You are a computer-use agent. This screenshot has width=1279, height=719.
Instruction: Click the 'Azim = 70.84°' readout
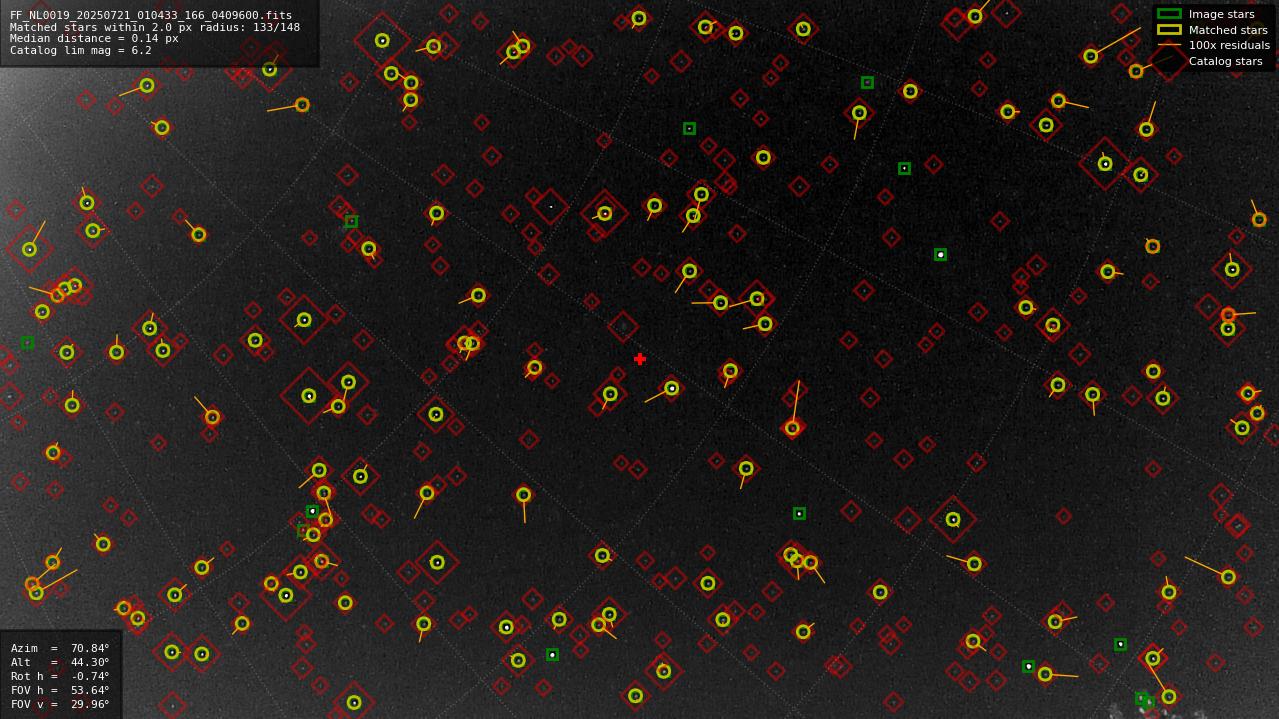pyautogui.click(x=60, y=648)
